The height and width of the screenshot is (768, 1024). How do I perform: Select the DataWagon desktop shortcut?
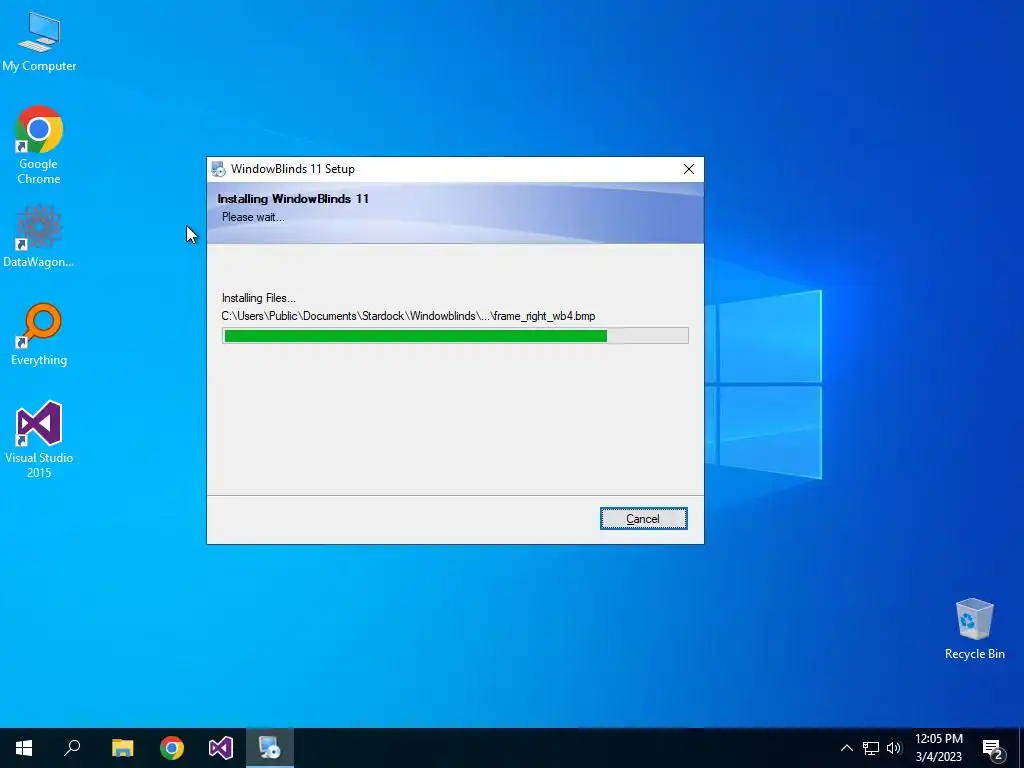click(39, 237)
